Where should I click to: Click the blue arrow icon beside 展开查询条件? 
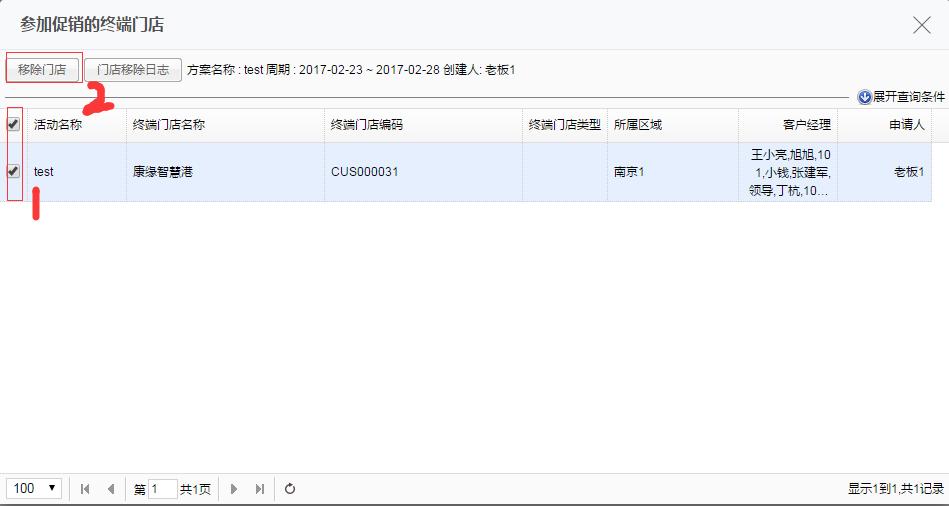tap(864, 97)
